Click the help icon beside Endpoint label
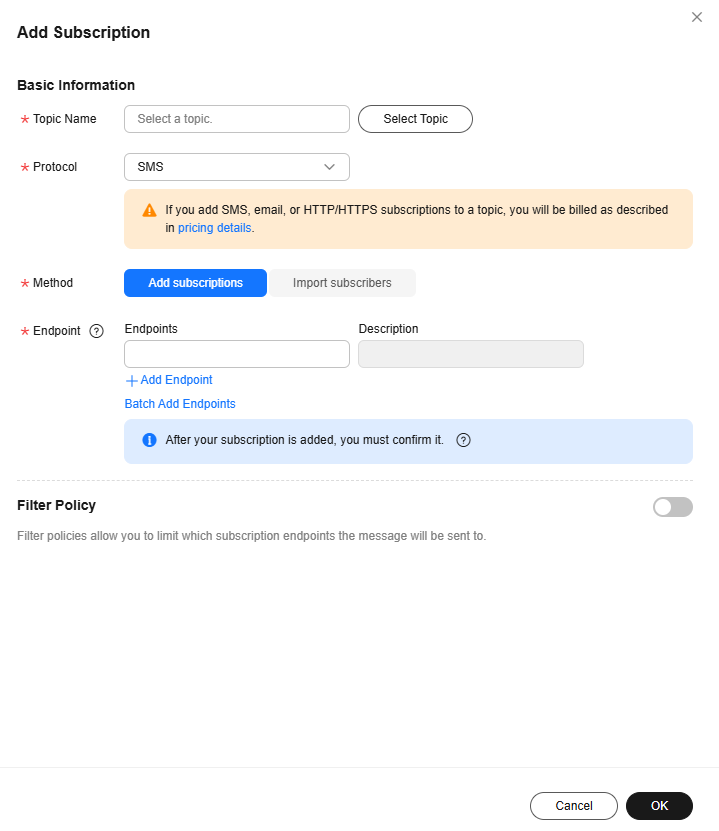Screen dimensions: 719x831 [96, 331]
